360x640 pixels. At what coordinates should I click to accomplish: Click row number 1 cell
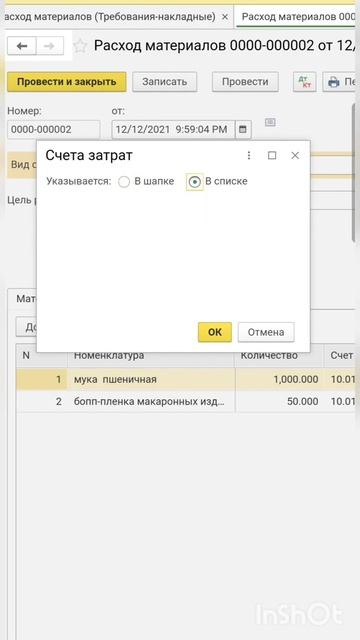click(x=42, y=380)
